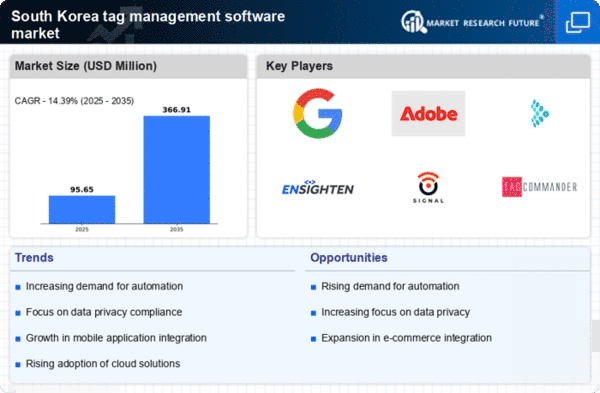
Task: Click the copy/expand icon in header
Action: pyautogui.click(x=578, y=22)
